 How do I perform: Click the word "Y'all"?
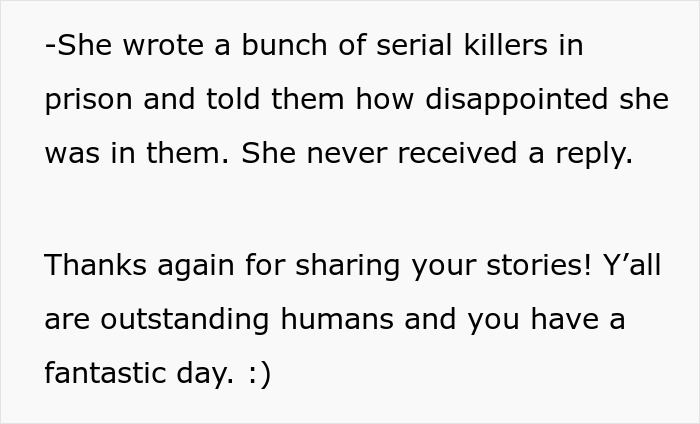[632, 265]
